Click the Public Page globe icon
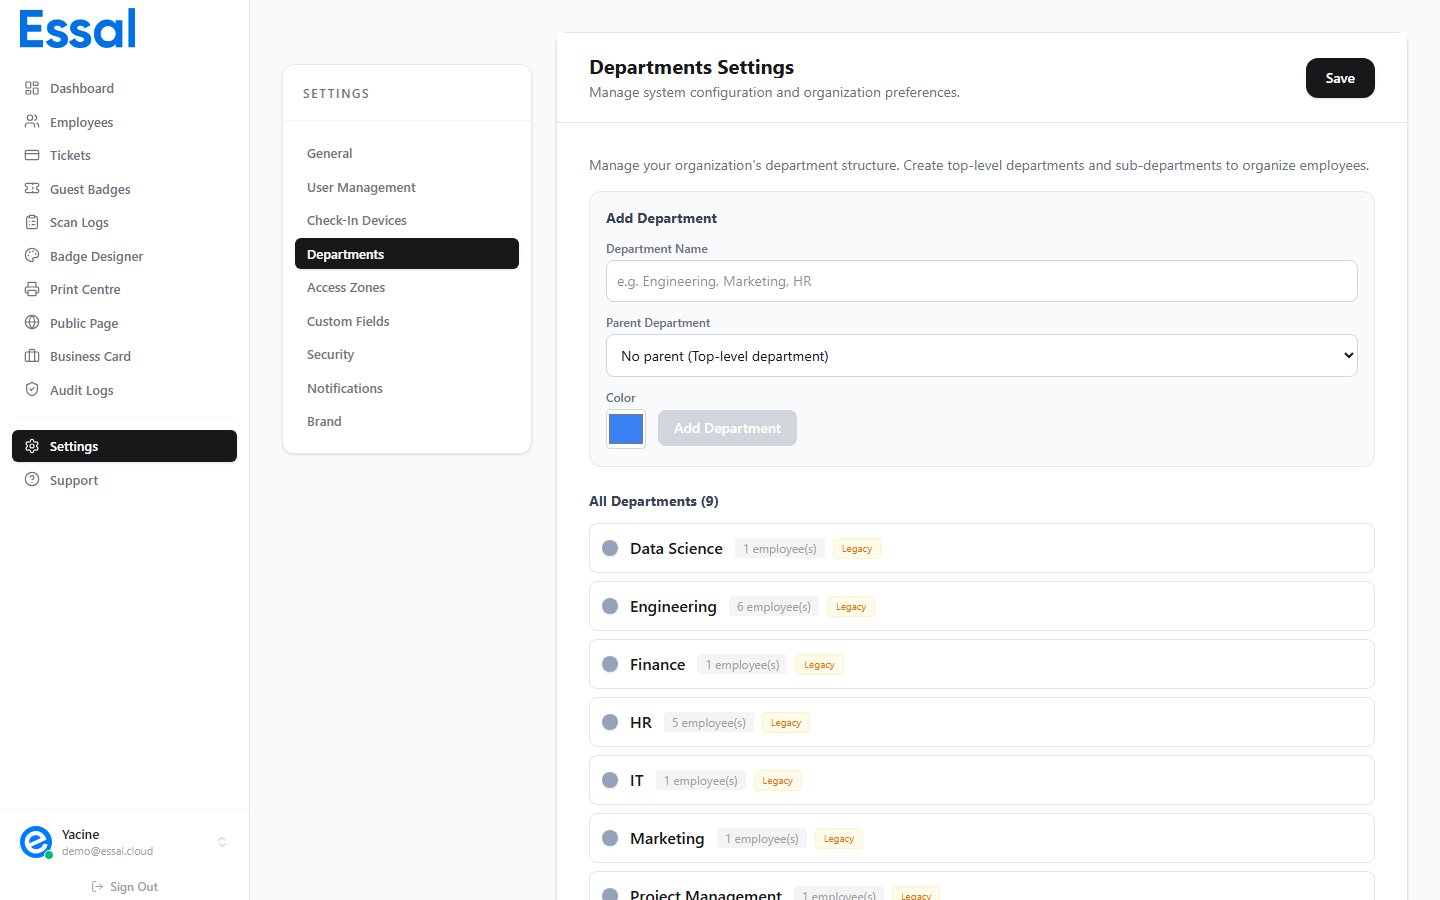Screen dimensions: 1440x900 (x=32, y=323)
